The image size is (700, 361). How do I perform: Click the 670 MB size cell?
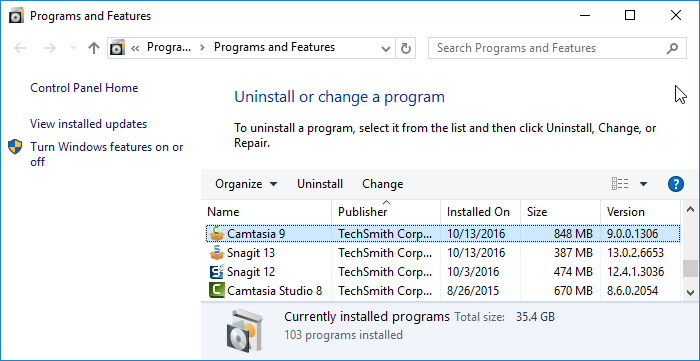pos(573,291)
